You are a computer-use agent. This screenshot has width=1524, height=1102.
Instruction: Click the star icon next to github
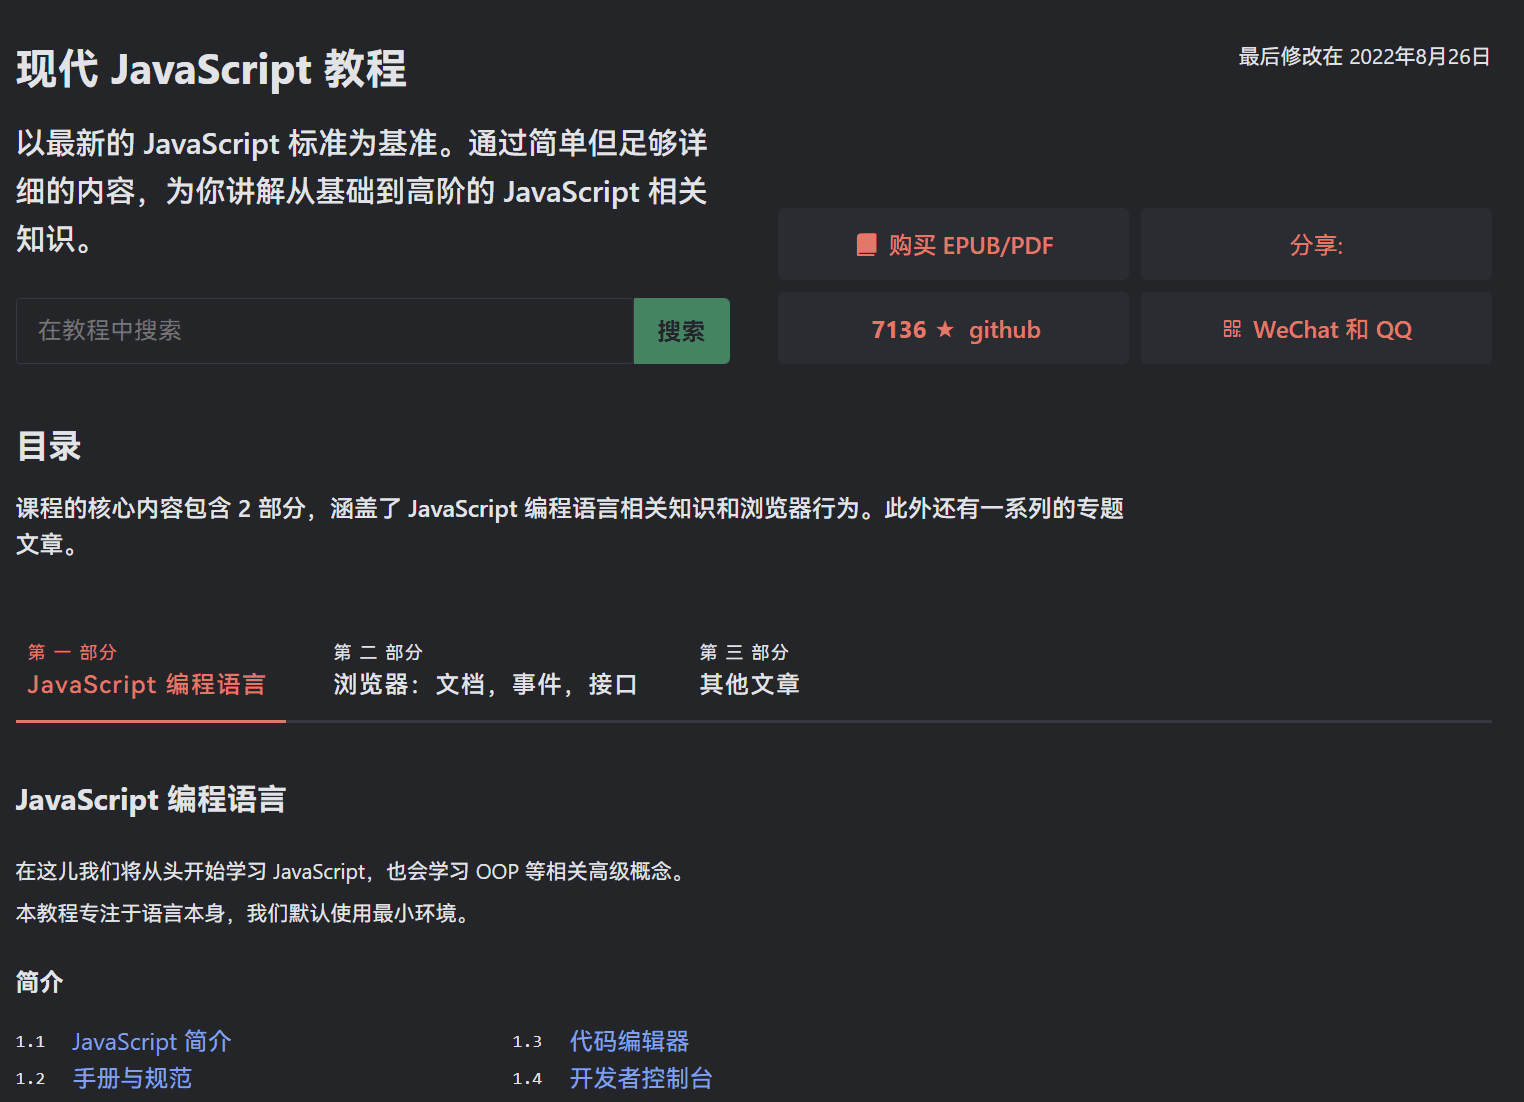click(945, 329)
